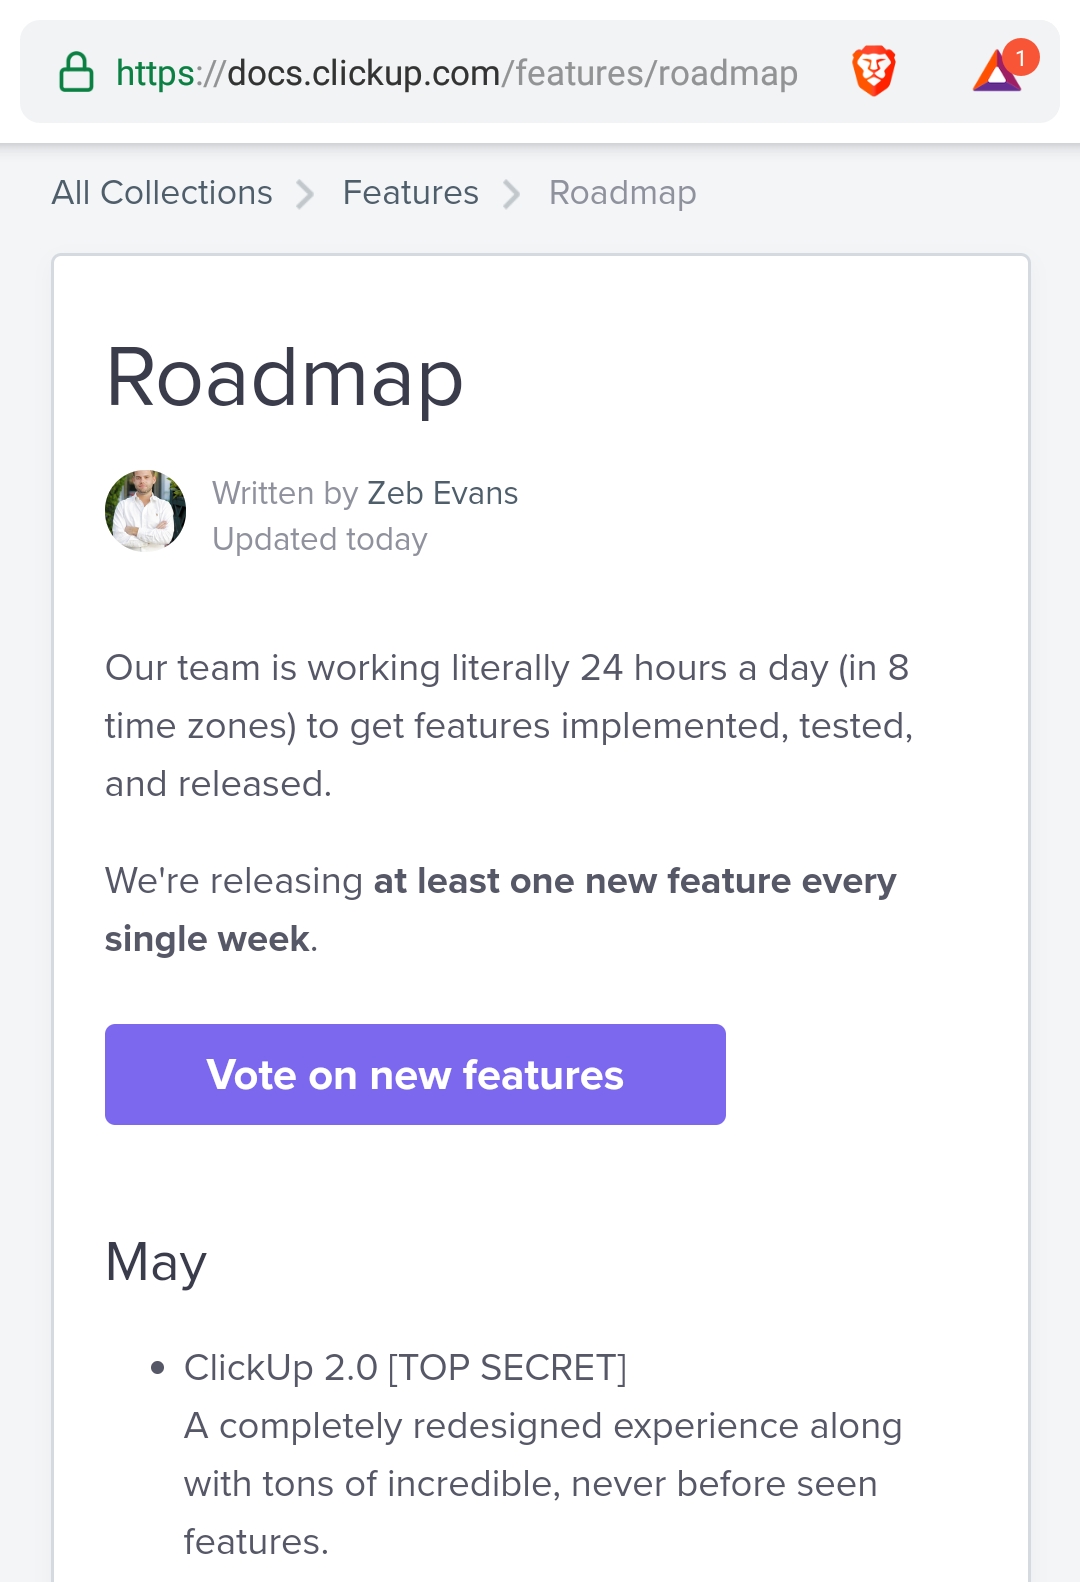Click the 'Our team is working' paragraph
The height and width of the screenshot is (1582, 1080).
(509, 726)
